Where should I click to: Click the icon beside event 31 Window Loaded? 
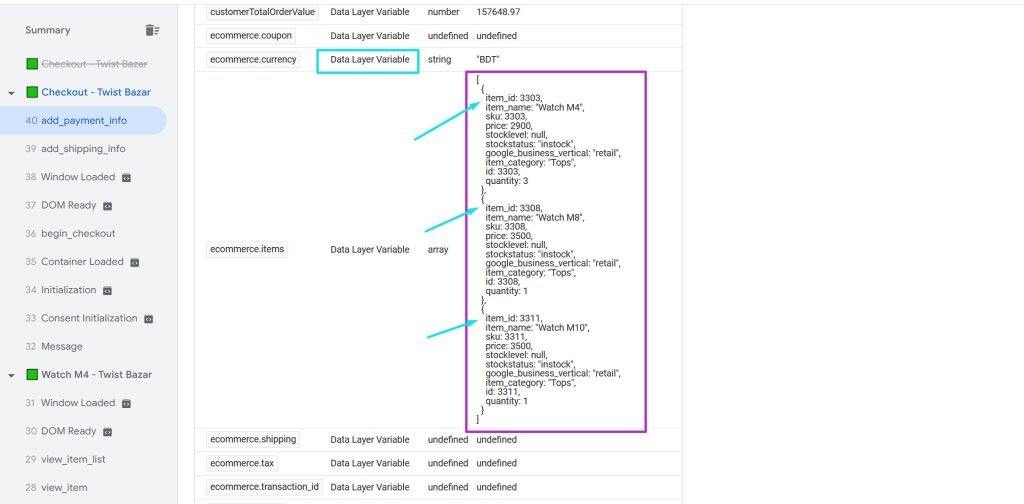click(126, 403)
